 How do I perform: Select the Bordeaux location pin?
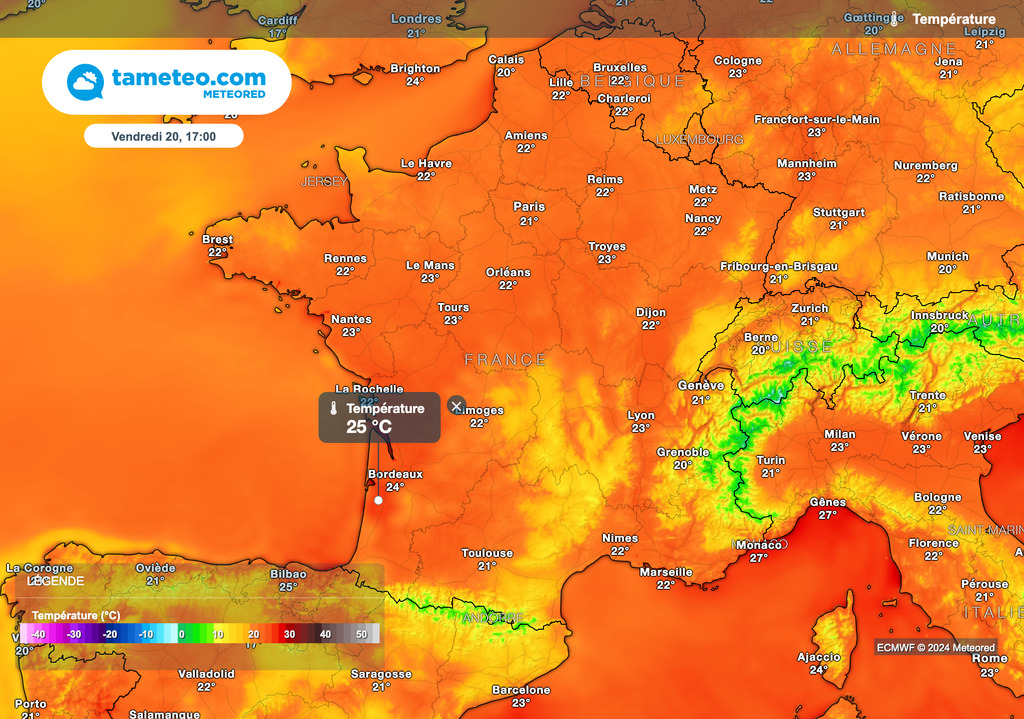pos(379,500)
